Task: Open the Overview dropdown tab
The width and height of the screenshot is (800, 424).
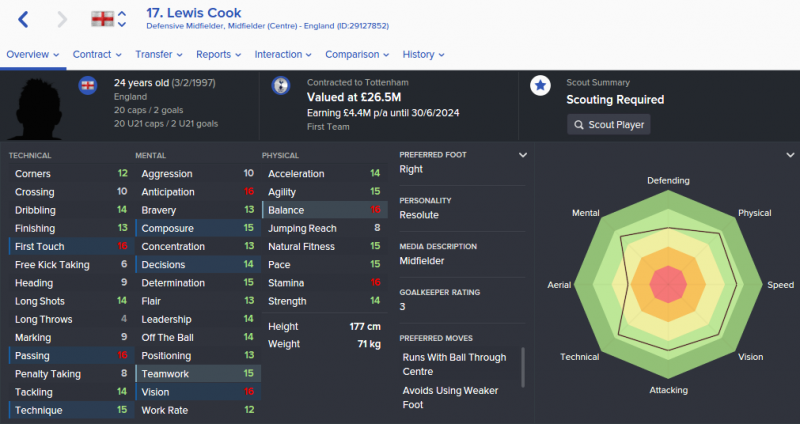Action: click(33, 54)
